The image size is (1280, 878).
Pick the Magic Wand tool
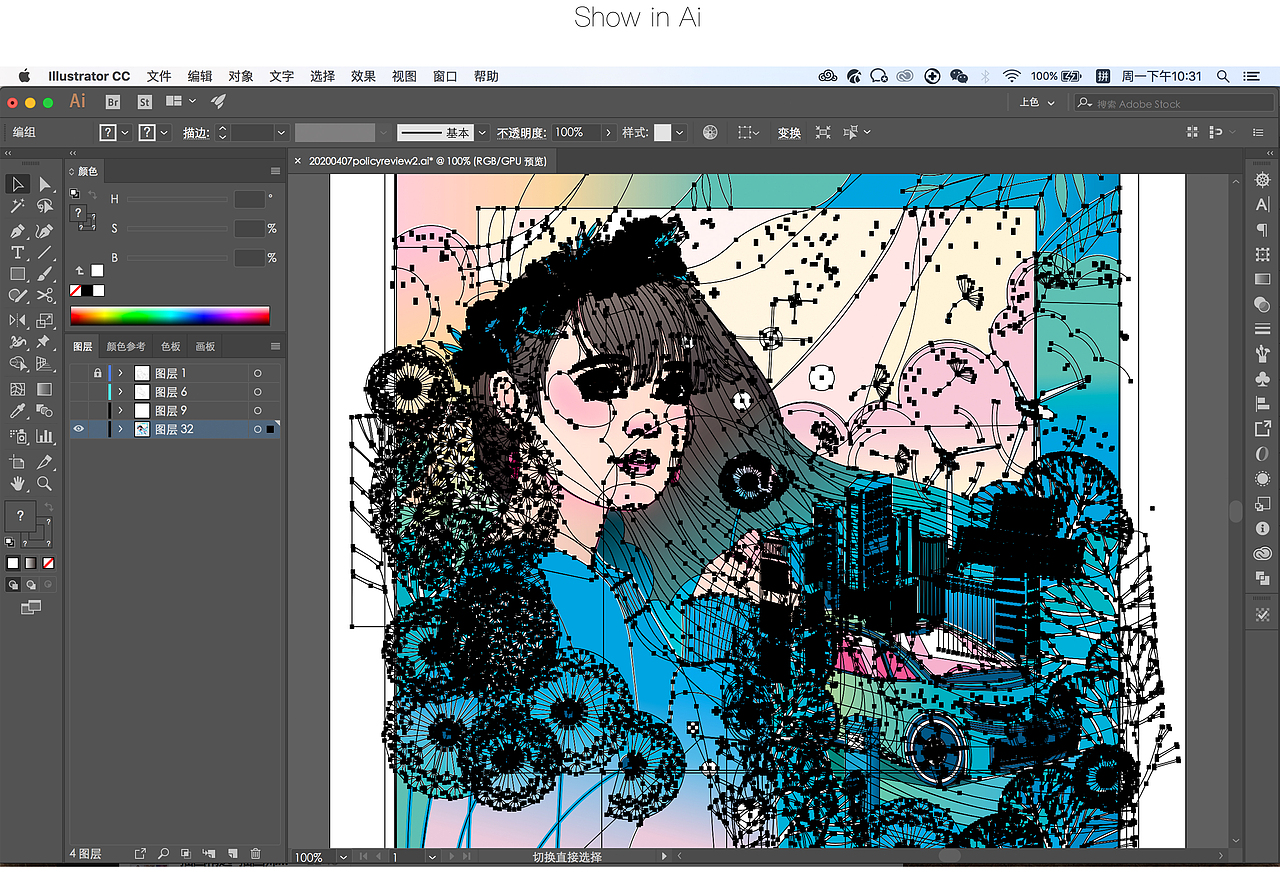click(17, 206)
